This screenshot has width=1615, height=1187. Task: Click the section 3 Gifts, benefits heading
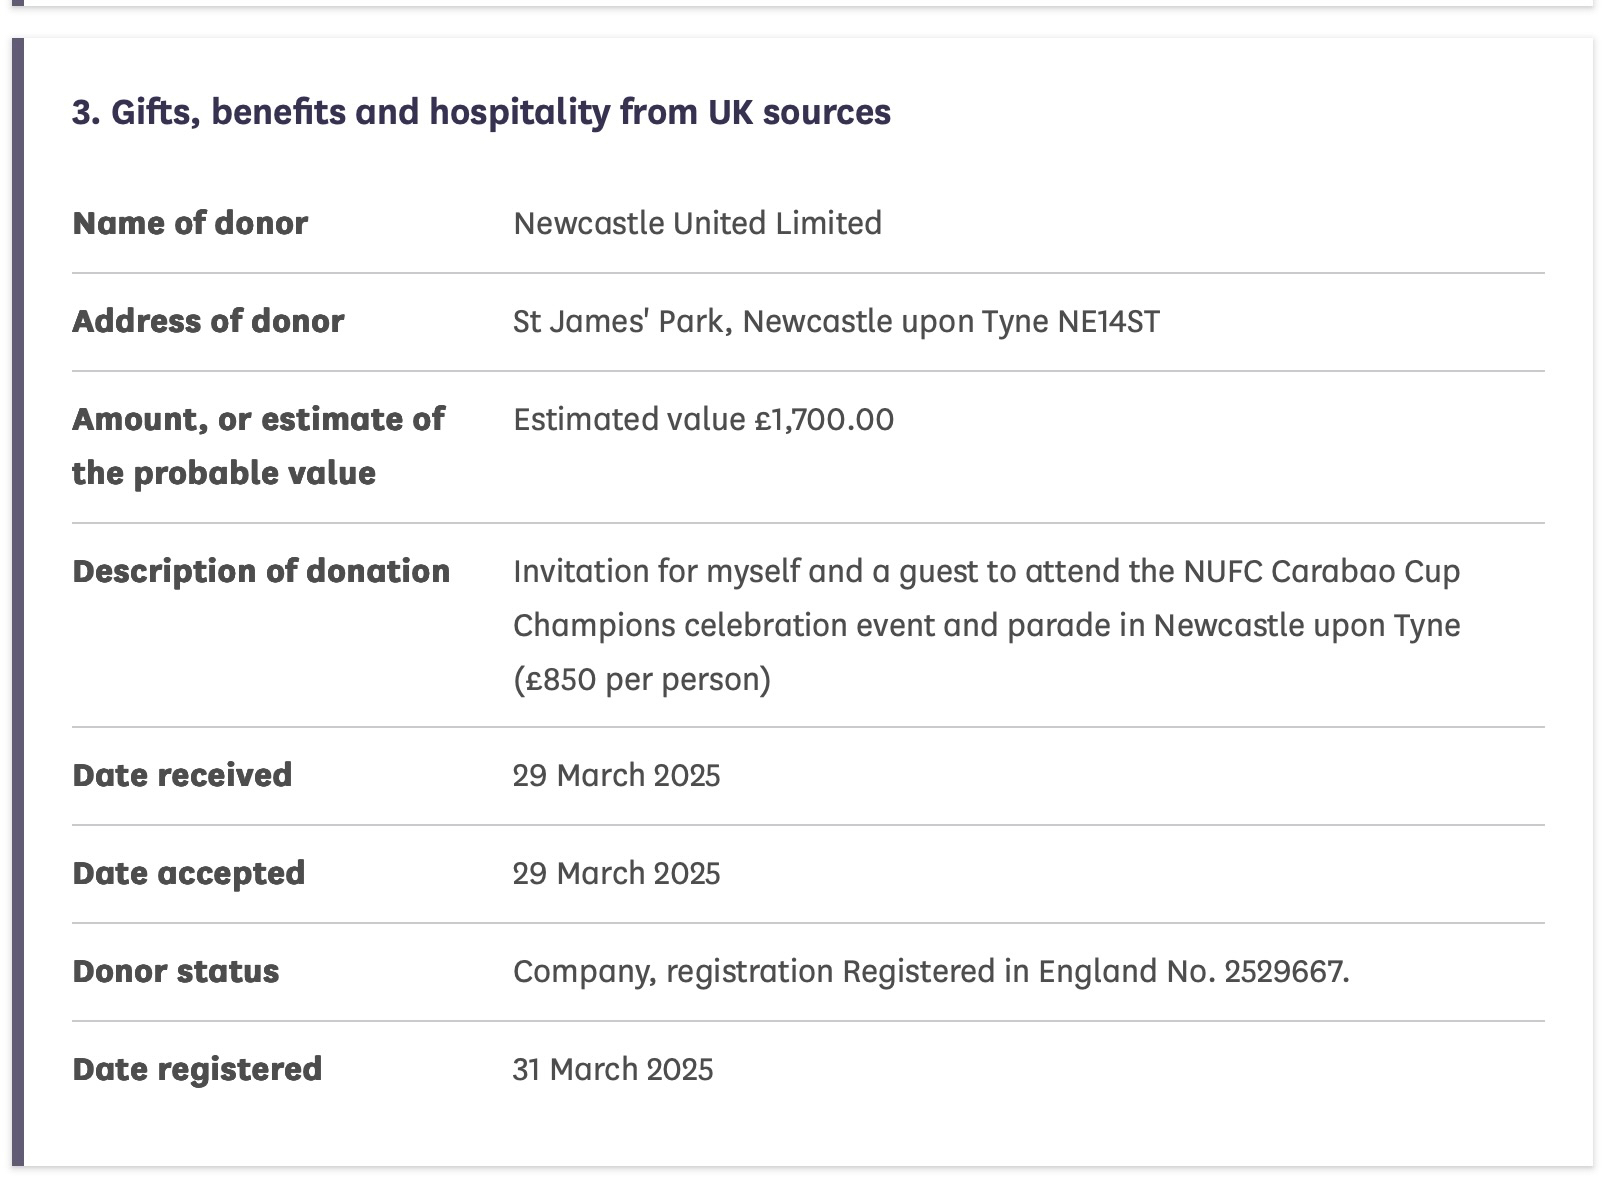[x=481, y=112]
